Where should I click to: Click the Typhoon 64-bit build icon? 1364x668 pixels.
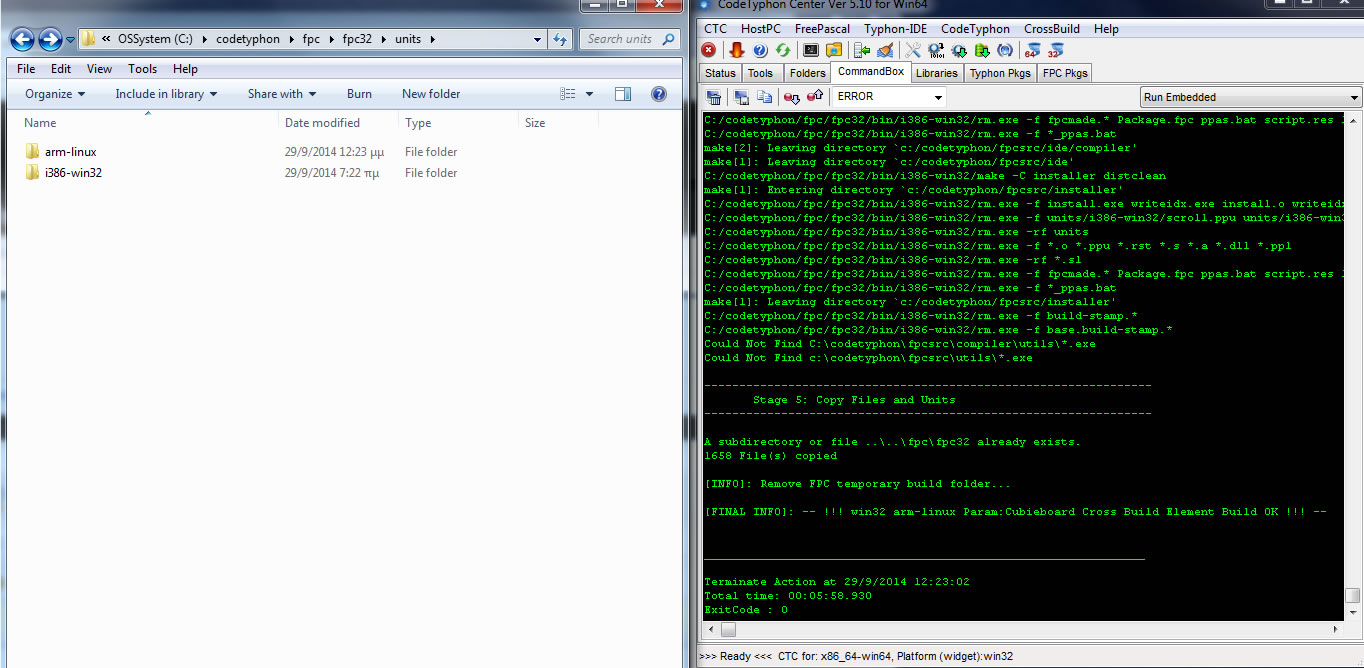point(1033,50)
